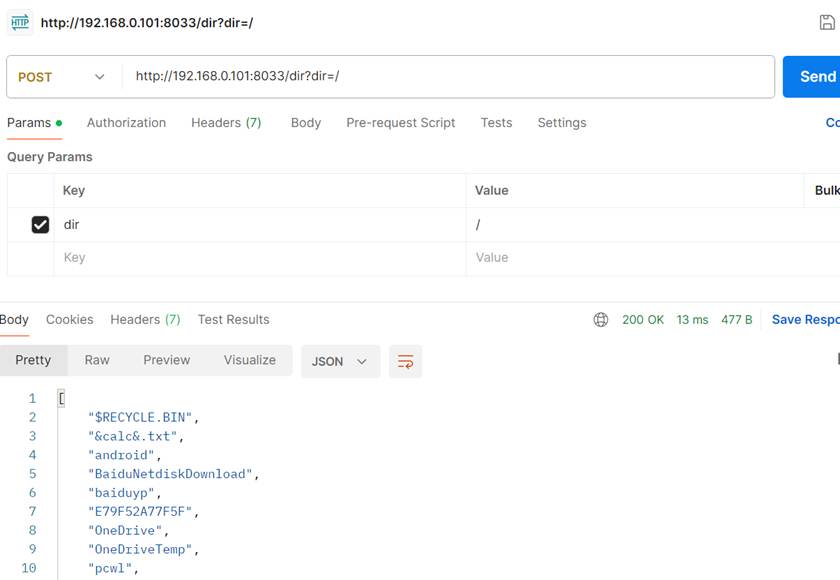Switch to the Authorization tab
840x580 pixels.
click(x=126, y=123)
